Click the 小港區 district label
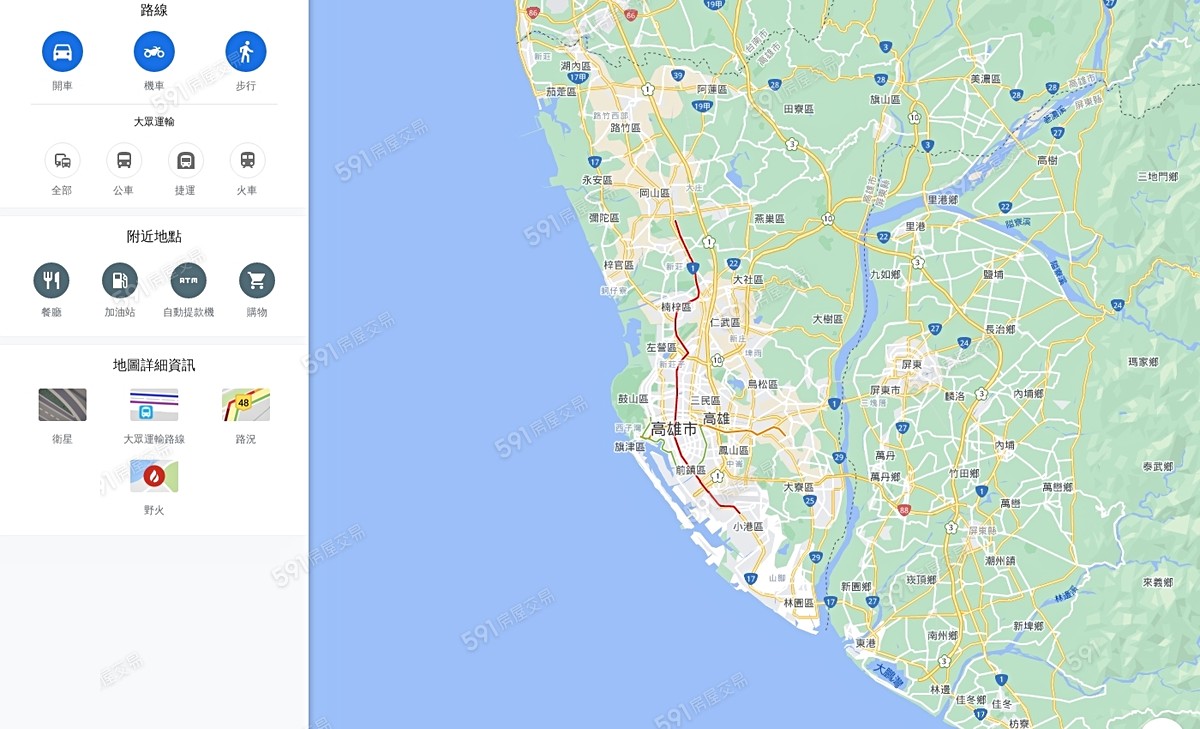The image size is (1200, 729). (x=748, y=526)
